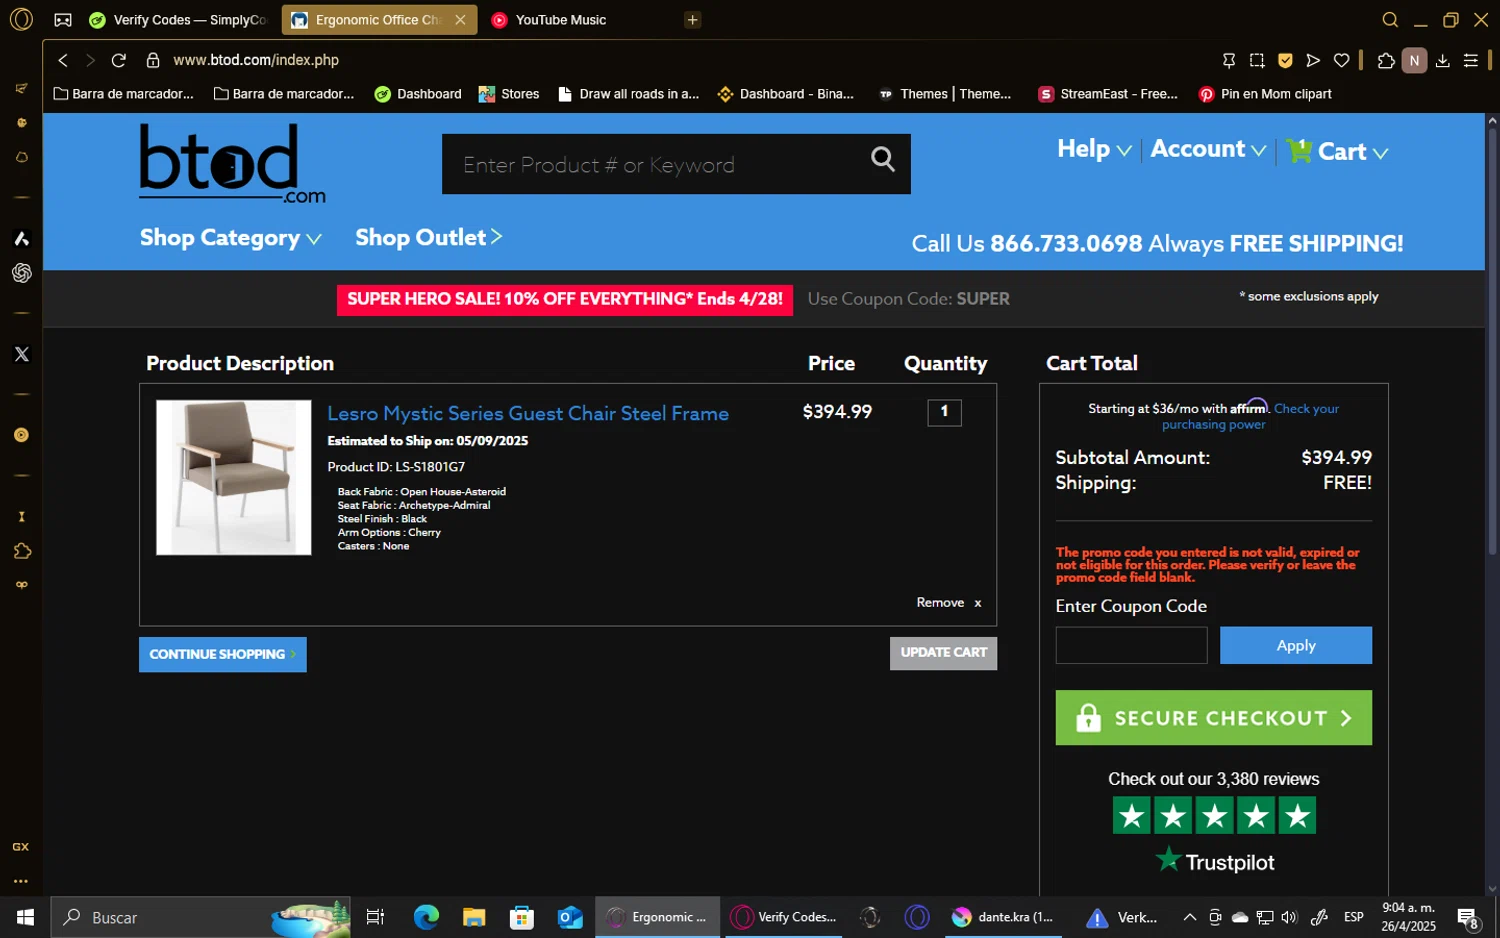Open the Themes bookmark
The width and height of the screenshot is (1500, 938).
coord(944,94)
